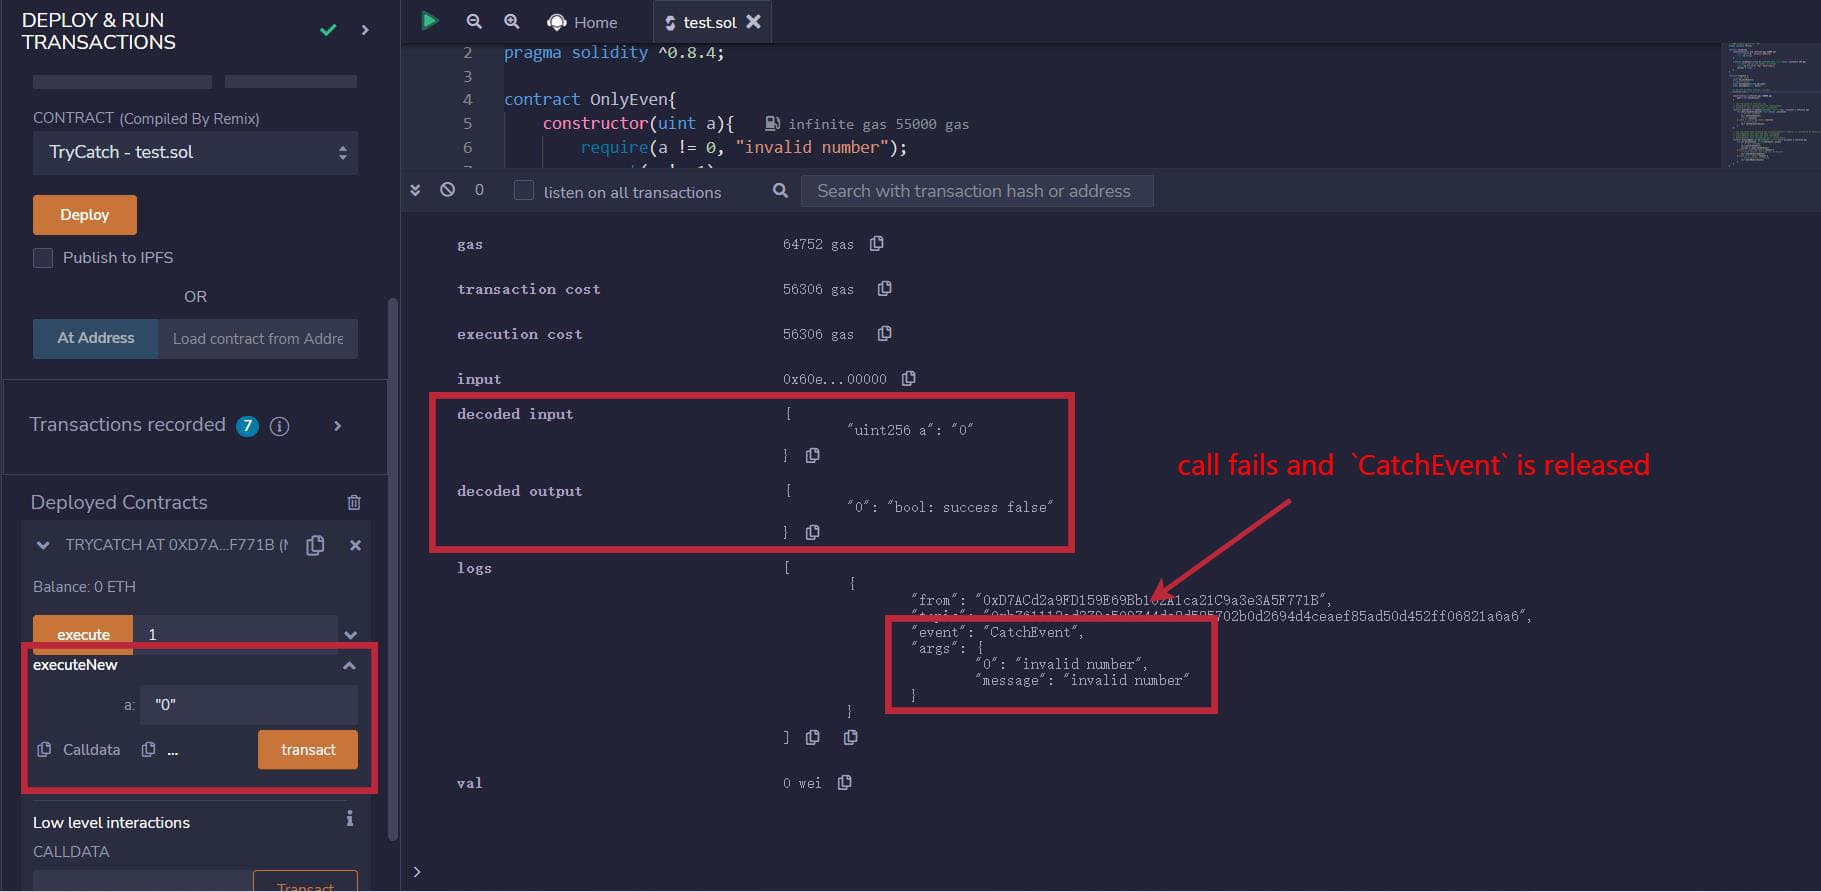Clear the terminal with the ban icon
This screenshot has width=1821, height=892.
tap(448, 190)
